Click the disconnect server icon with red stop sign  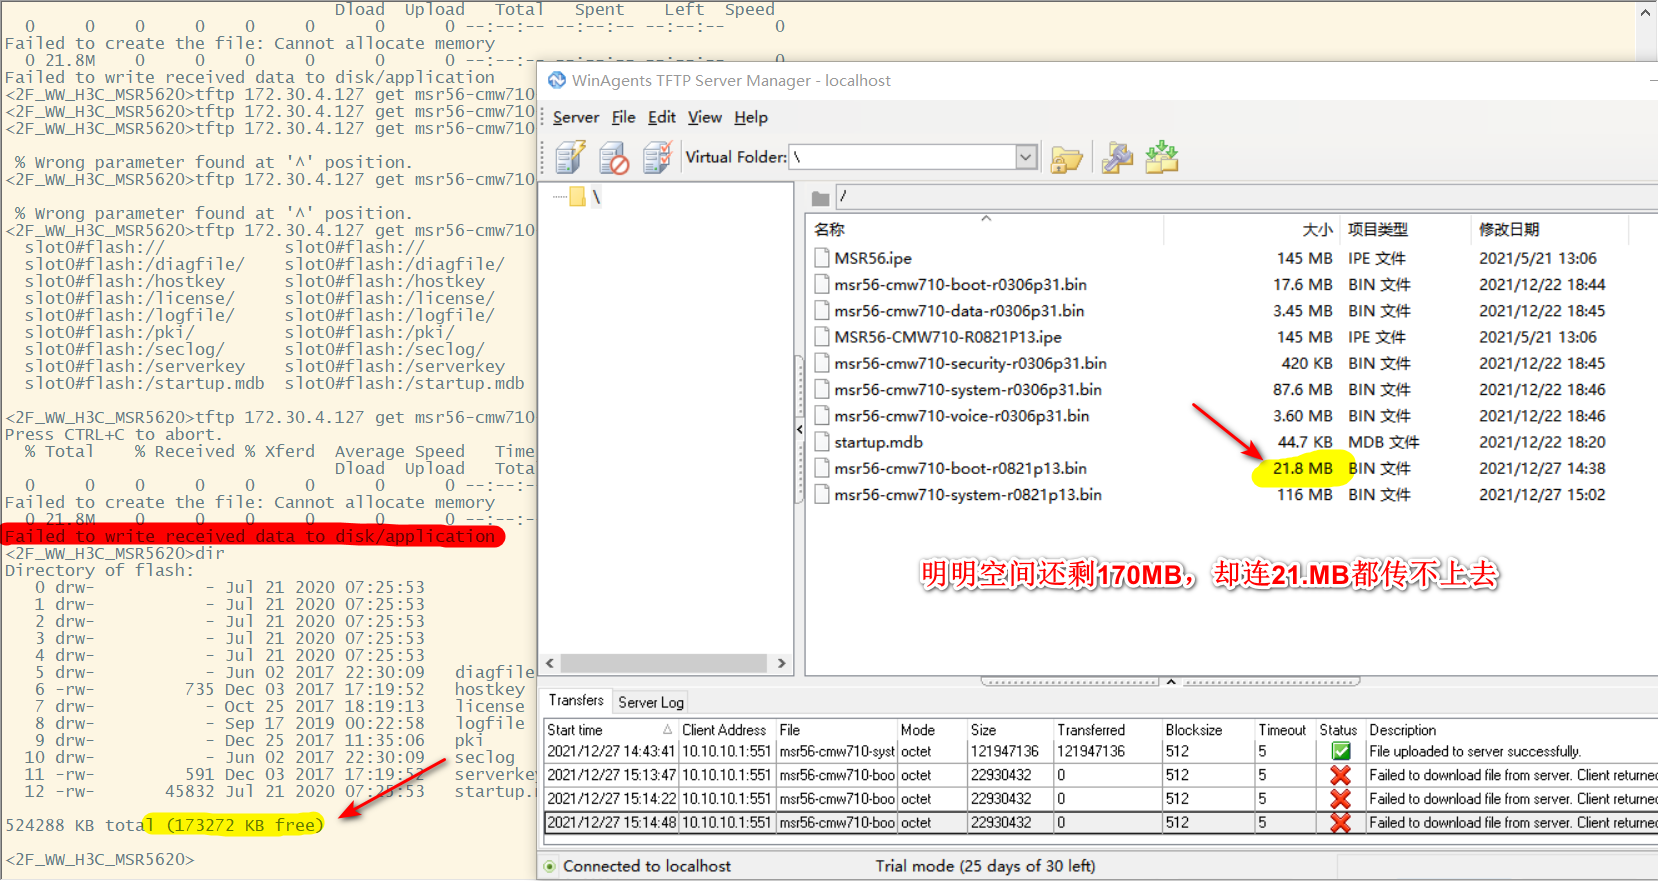point(614,157)
